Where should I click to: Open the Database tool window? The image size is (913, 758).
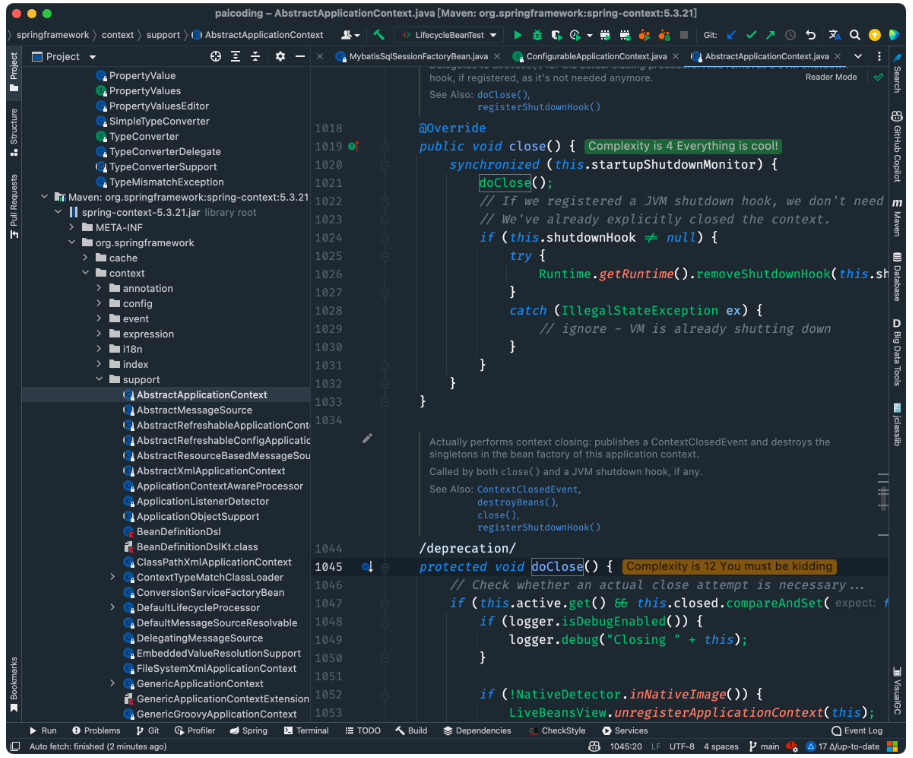click(897, 277)
